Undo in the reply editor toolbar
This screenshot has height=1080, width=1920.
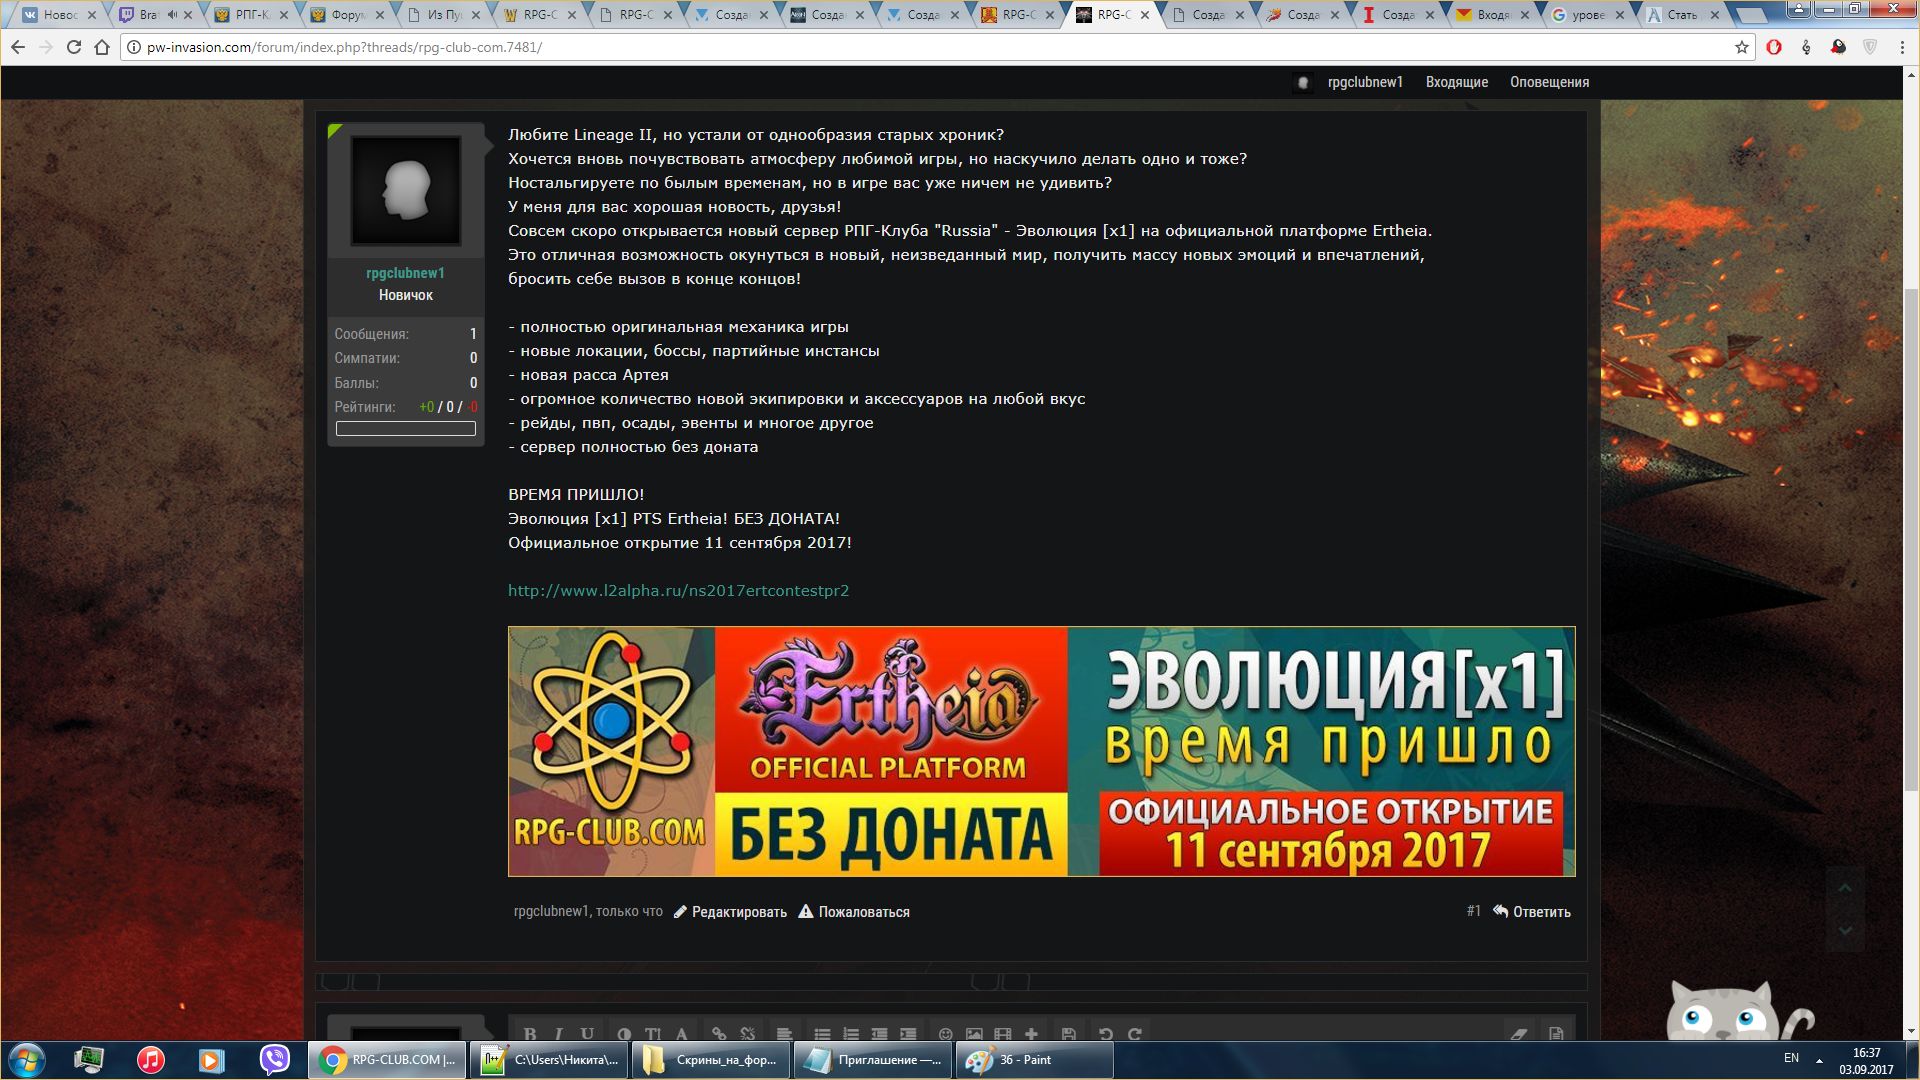pyautogui.click(x=1105, y=1034)
